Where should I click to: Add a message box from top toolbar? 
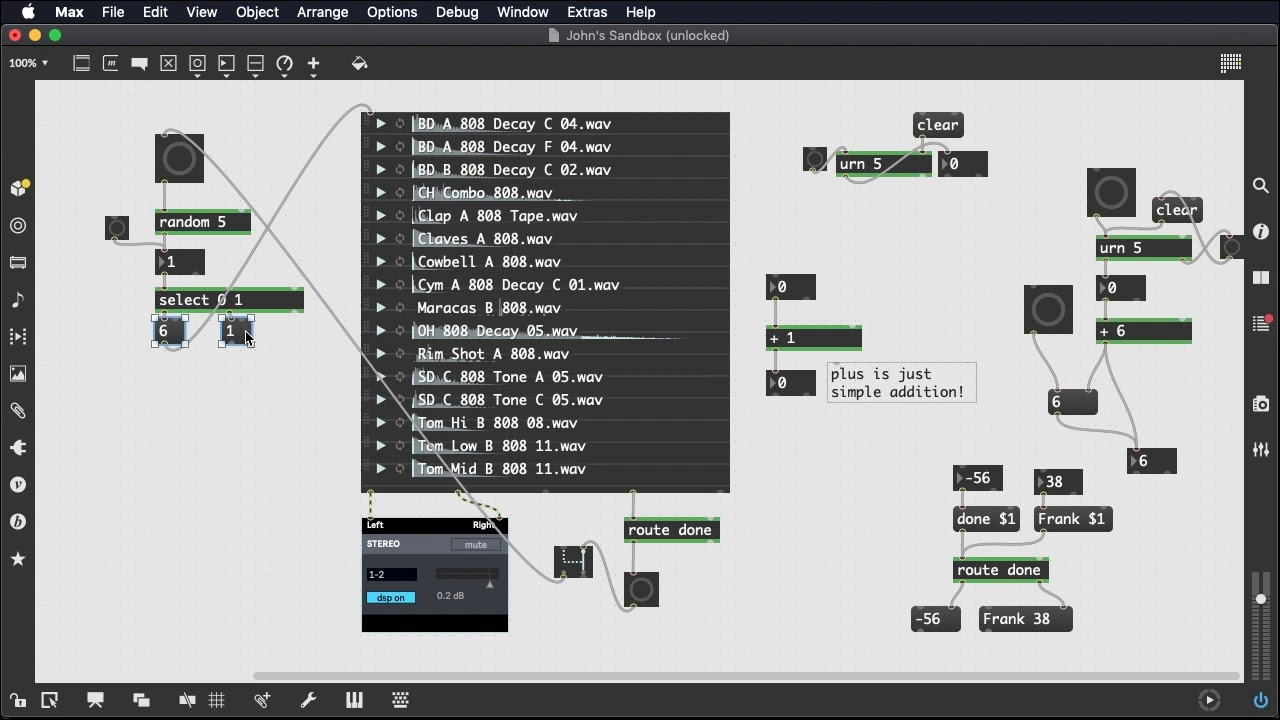[x=111, y=63]
